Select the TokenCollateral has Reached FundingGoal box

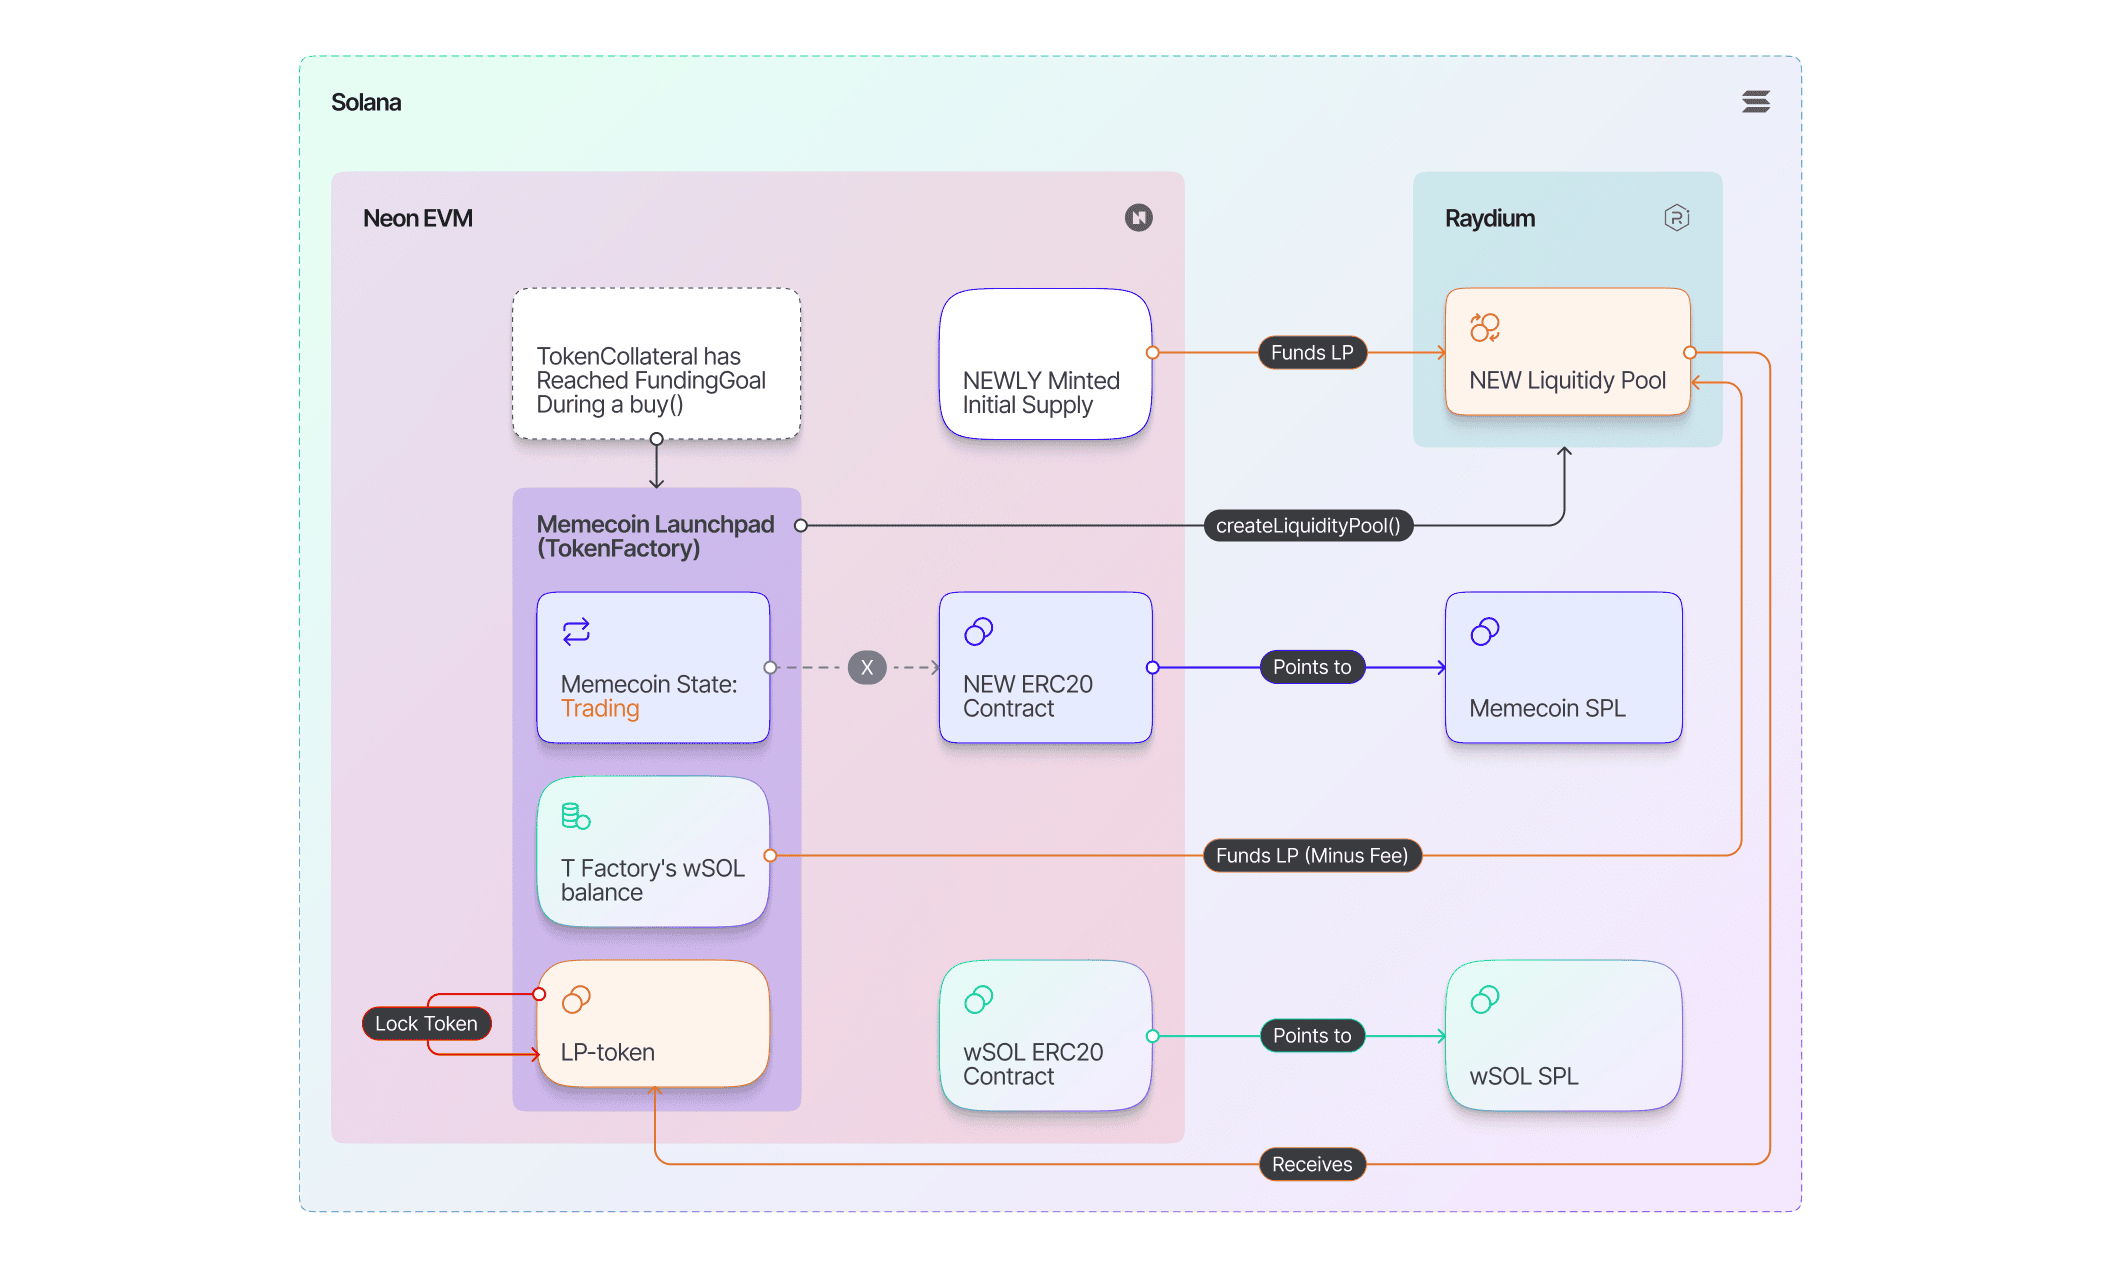click(656, 364)
